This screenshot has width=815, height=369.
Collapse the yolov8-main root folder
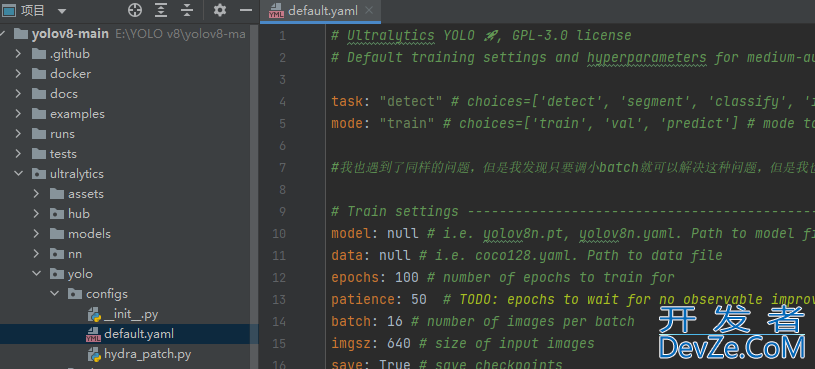(x=3, y=34)
